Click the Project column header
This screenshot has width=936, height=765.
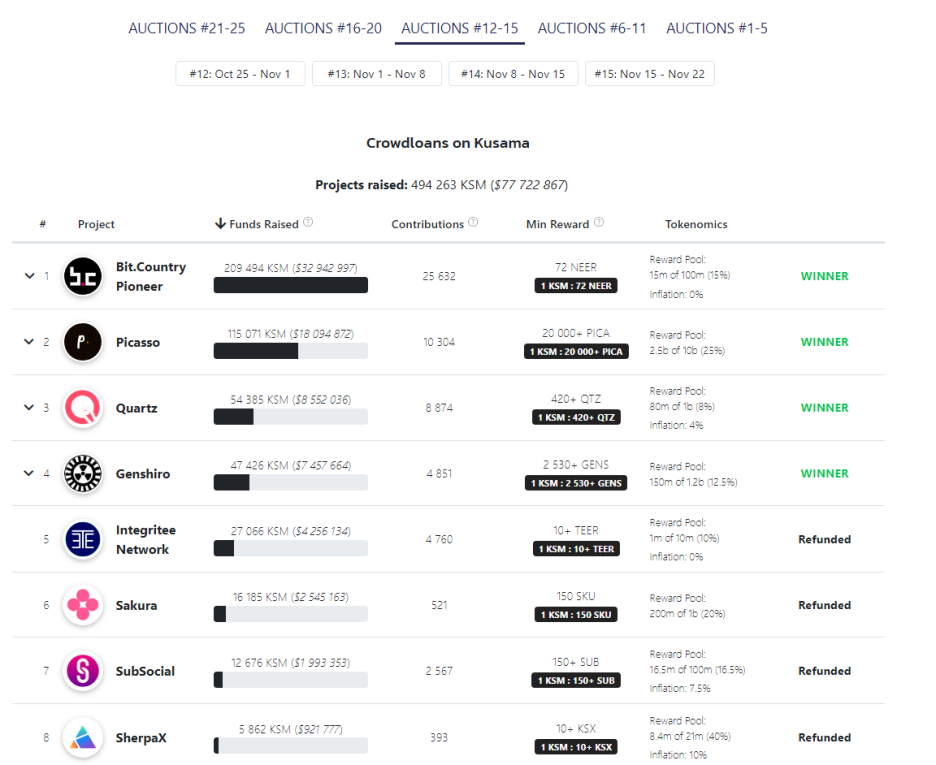[x=96, y=224]
